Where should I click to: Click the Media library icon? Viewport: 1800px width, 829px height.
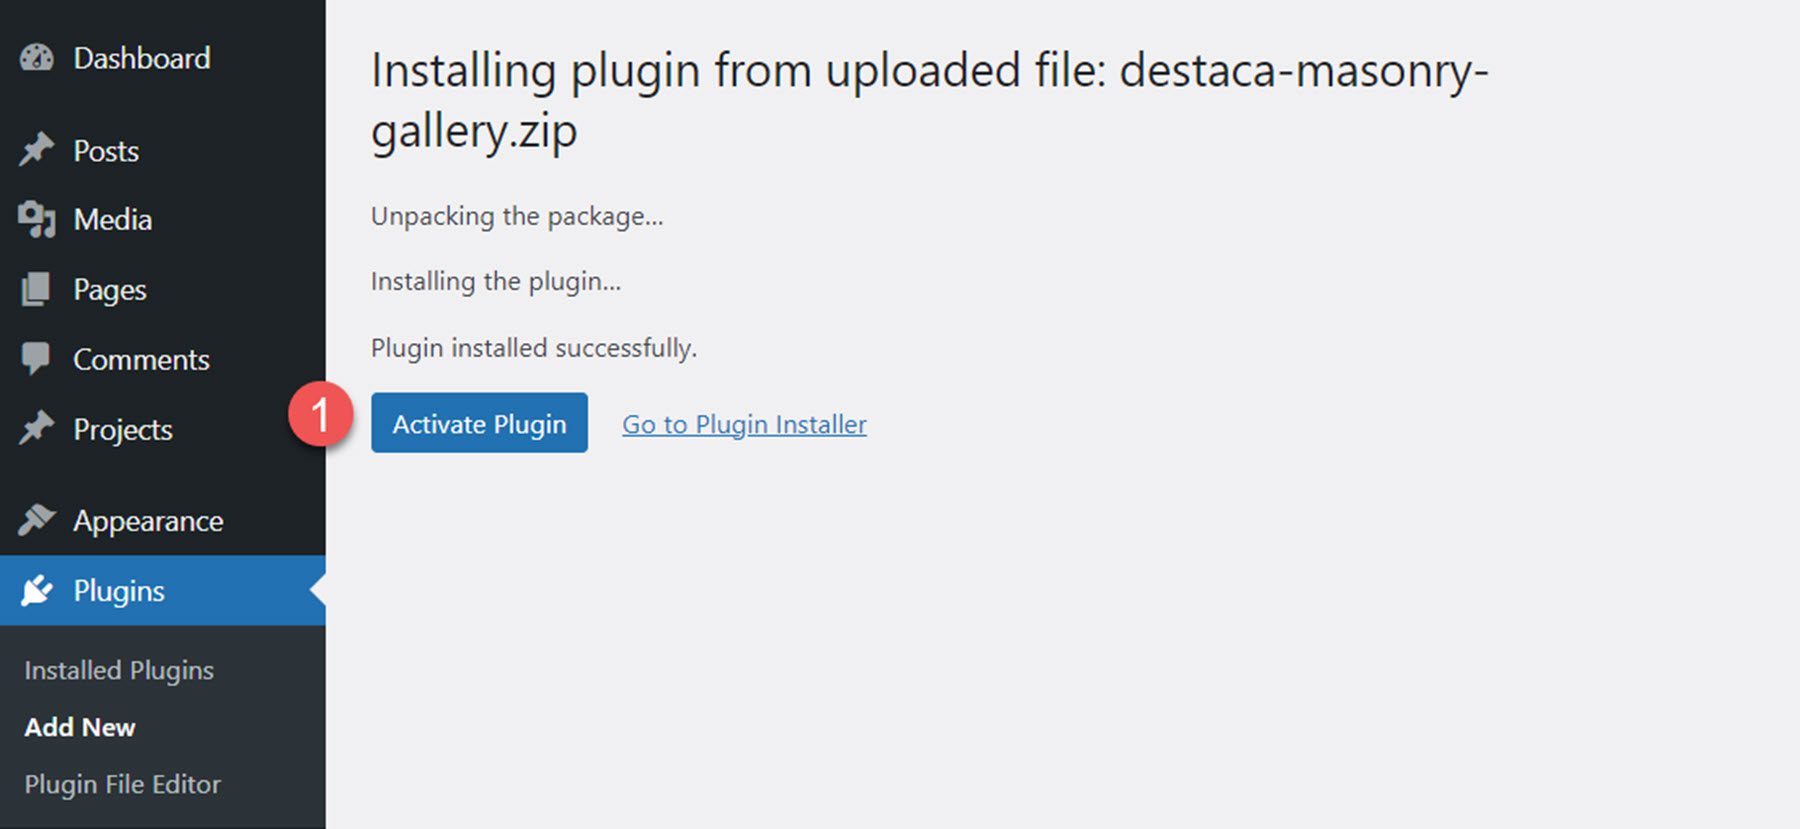(37, 220)
